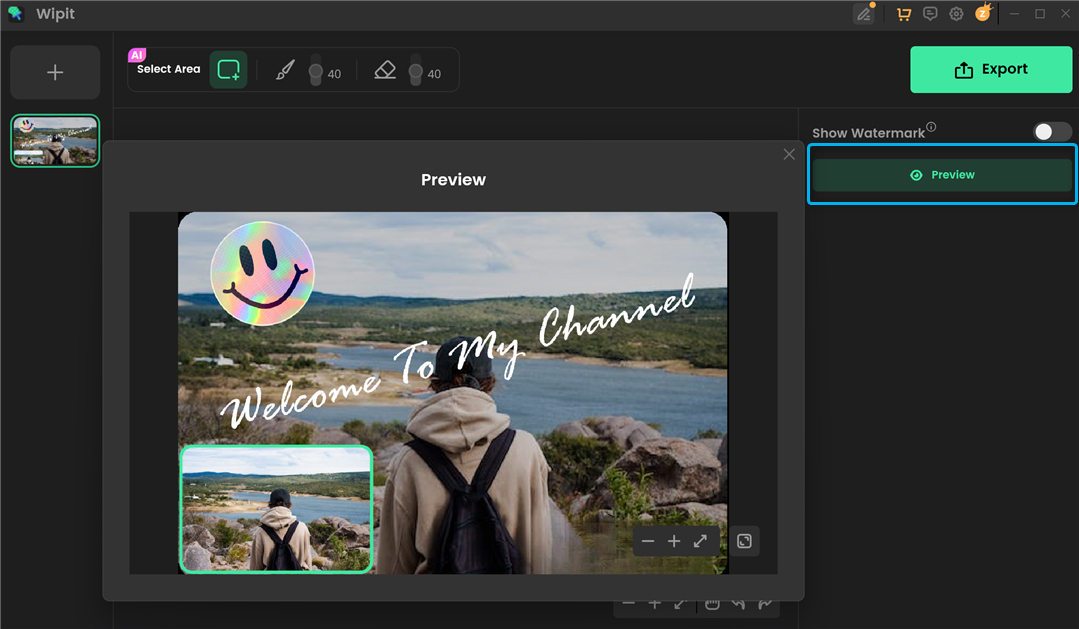Click the edit pen icon with notification dot

click(864, 13)
